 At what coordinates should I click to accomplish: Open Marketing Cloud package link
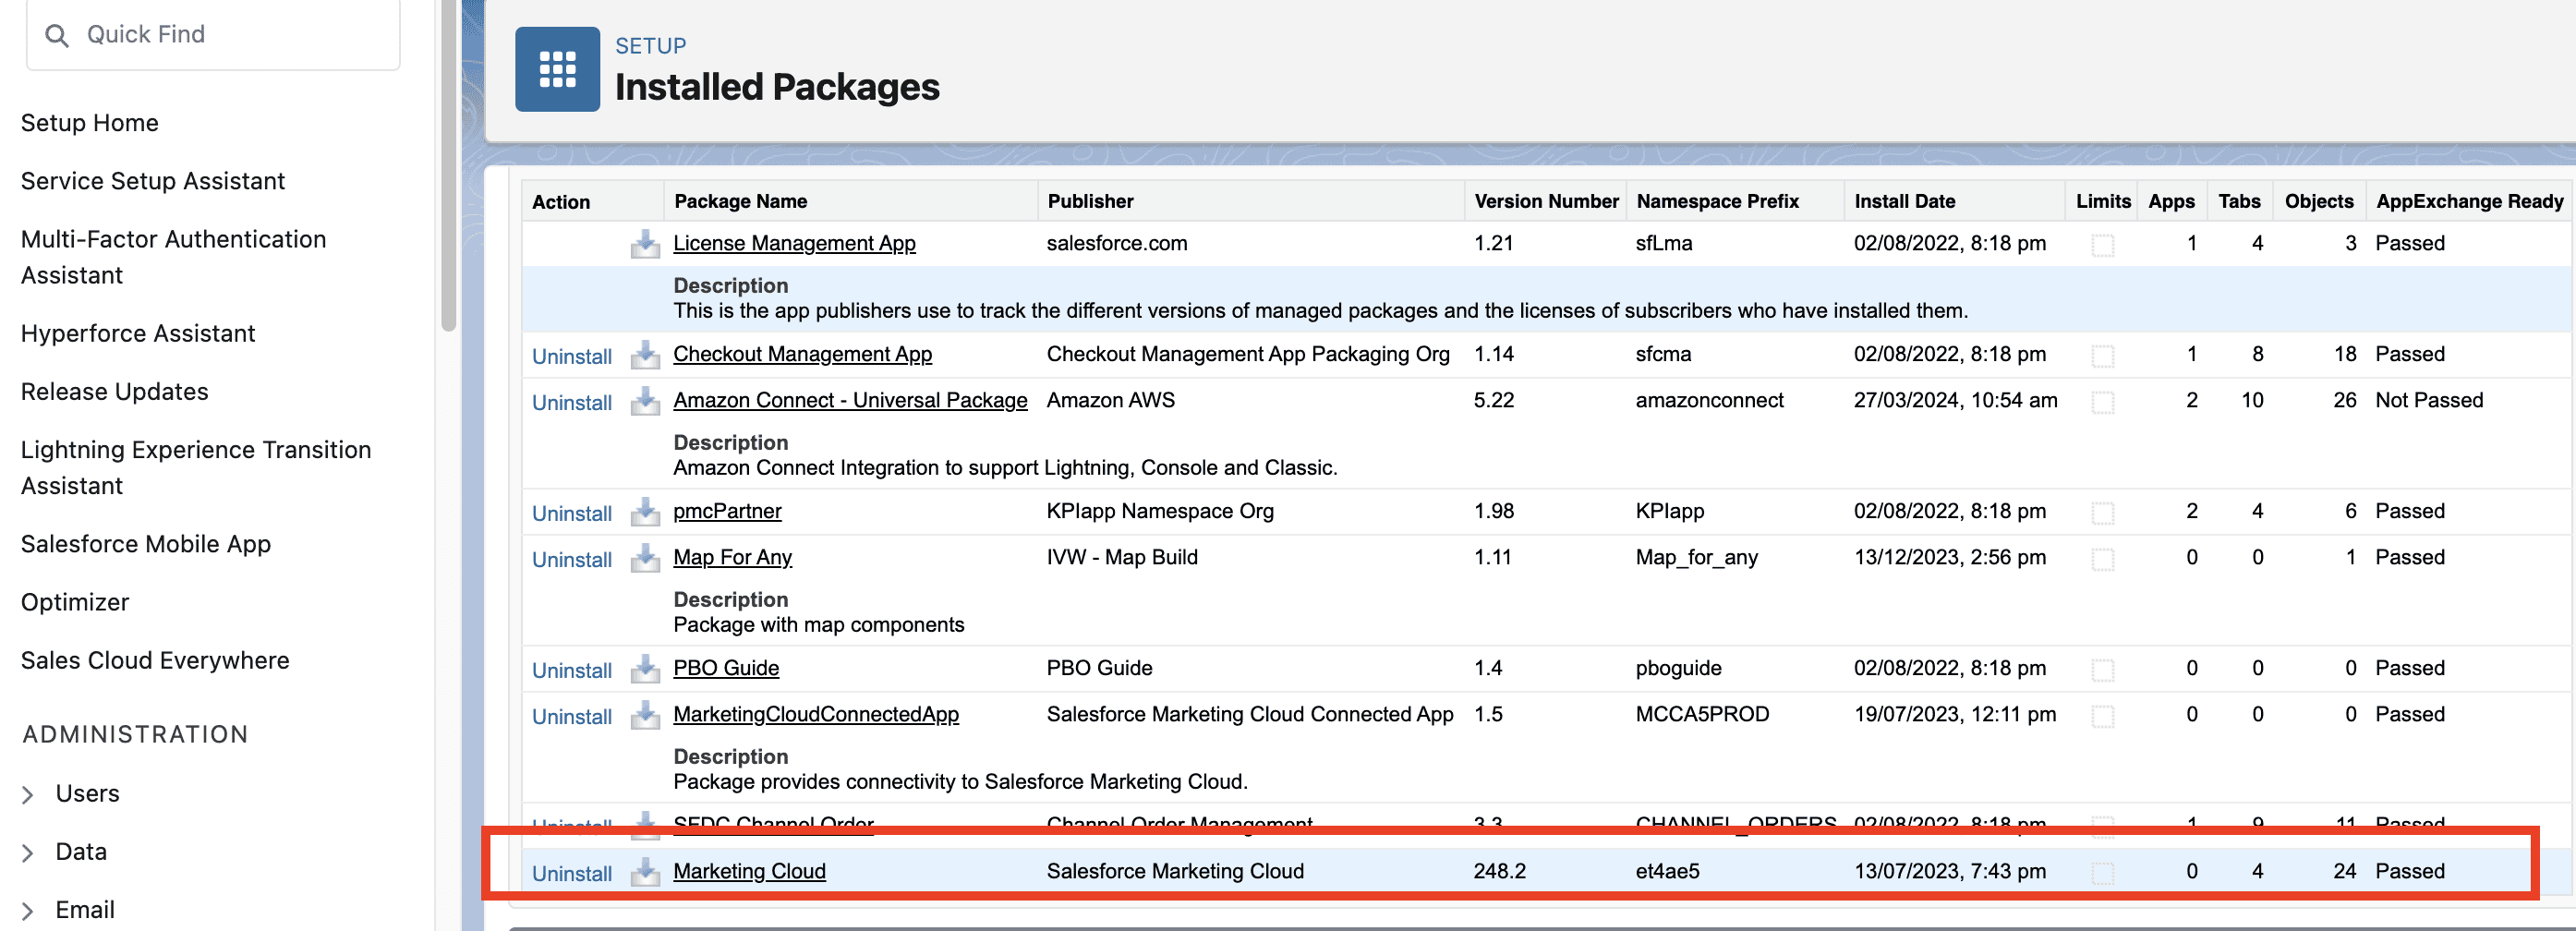[x=749, y=871]
